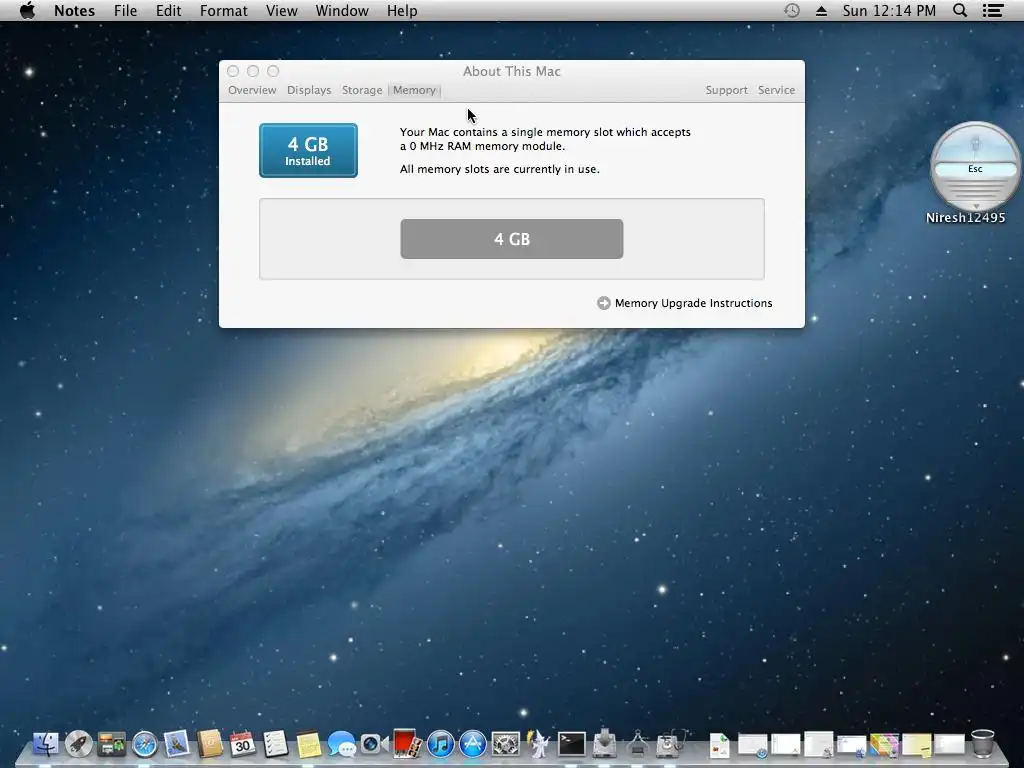Image resolution: width=1024 pixels, height=768 pixels.
Task: Open Safari compass icon in Dock
Action: (x=144, y=744)
